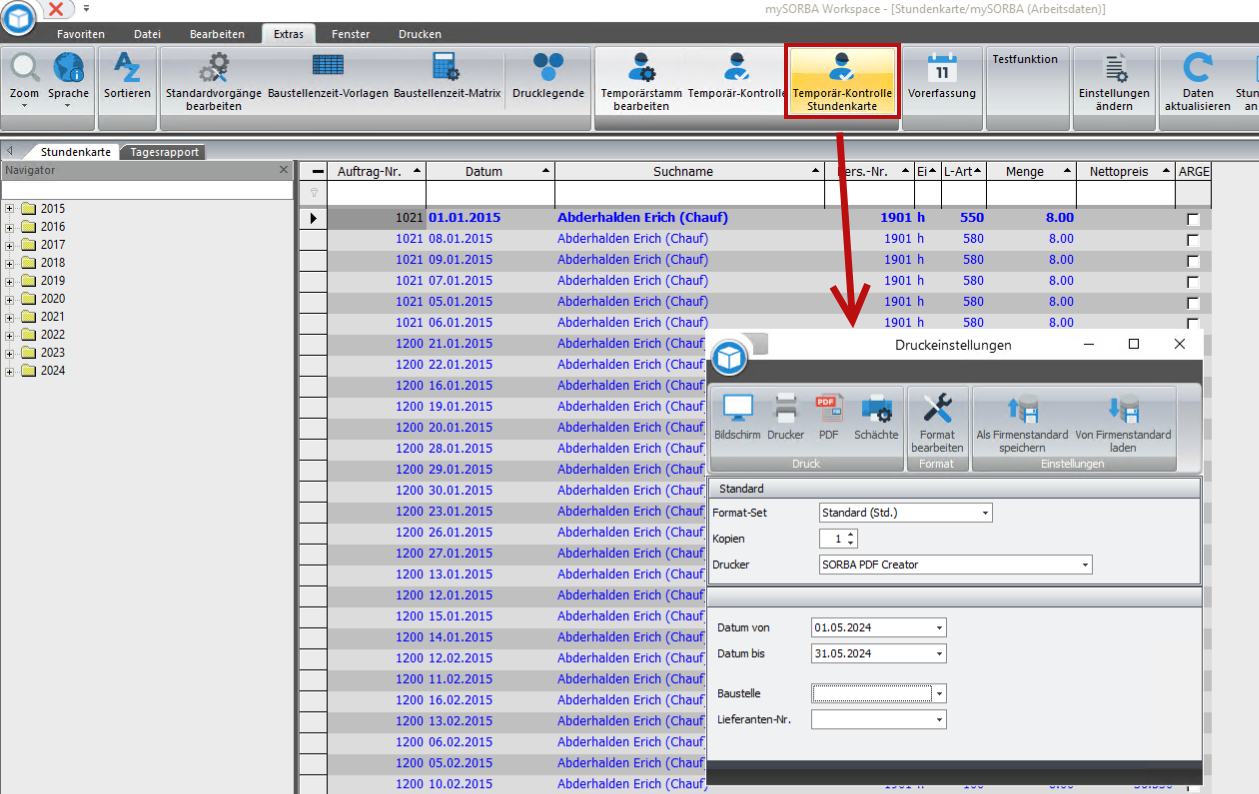Open Standardvorgänge bearbeiten tool
This screenshot has width=1259, height=794.
click(x=213, y=68)
